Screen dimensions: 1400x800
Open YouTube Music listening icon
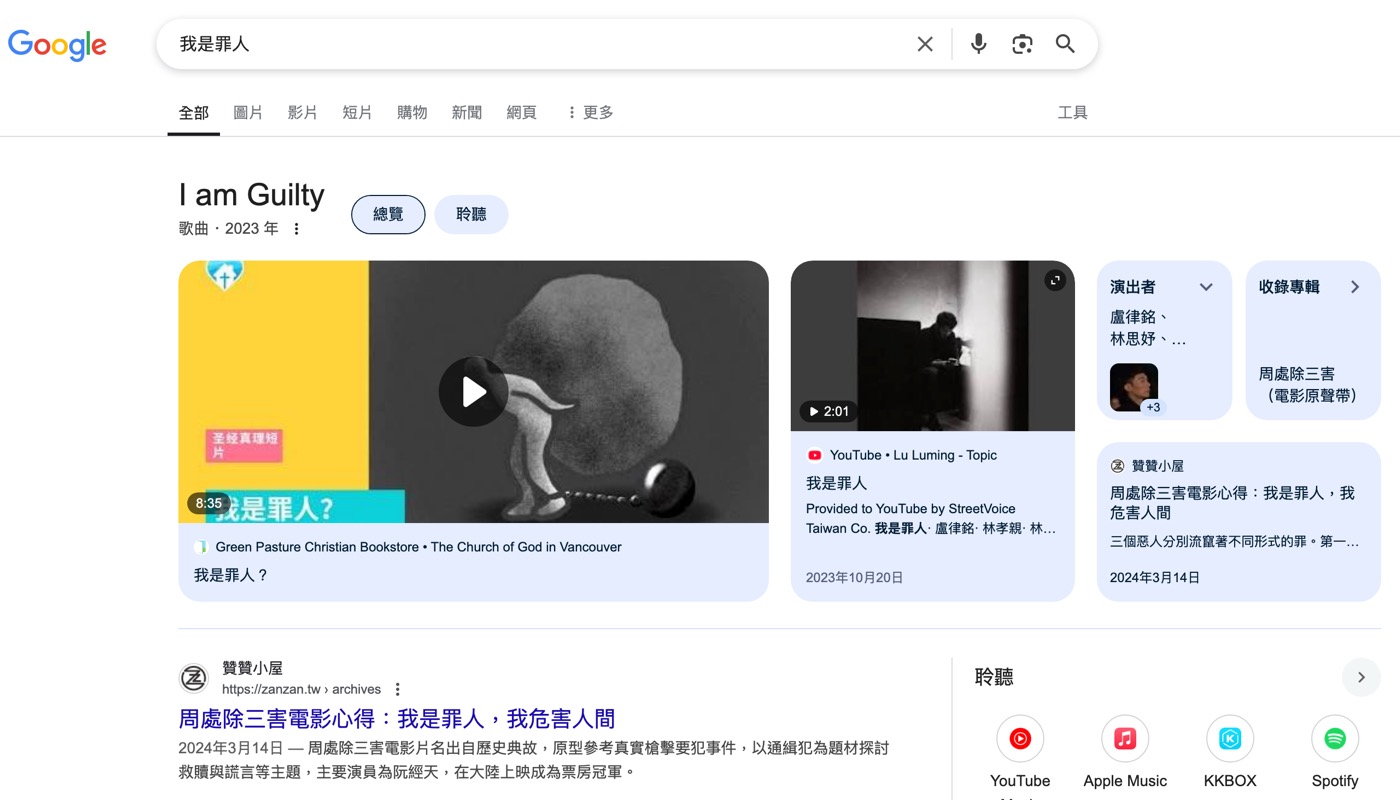point(1020,739)
